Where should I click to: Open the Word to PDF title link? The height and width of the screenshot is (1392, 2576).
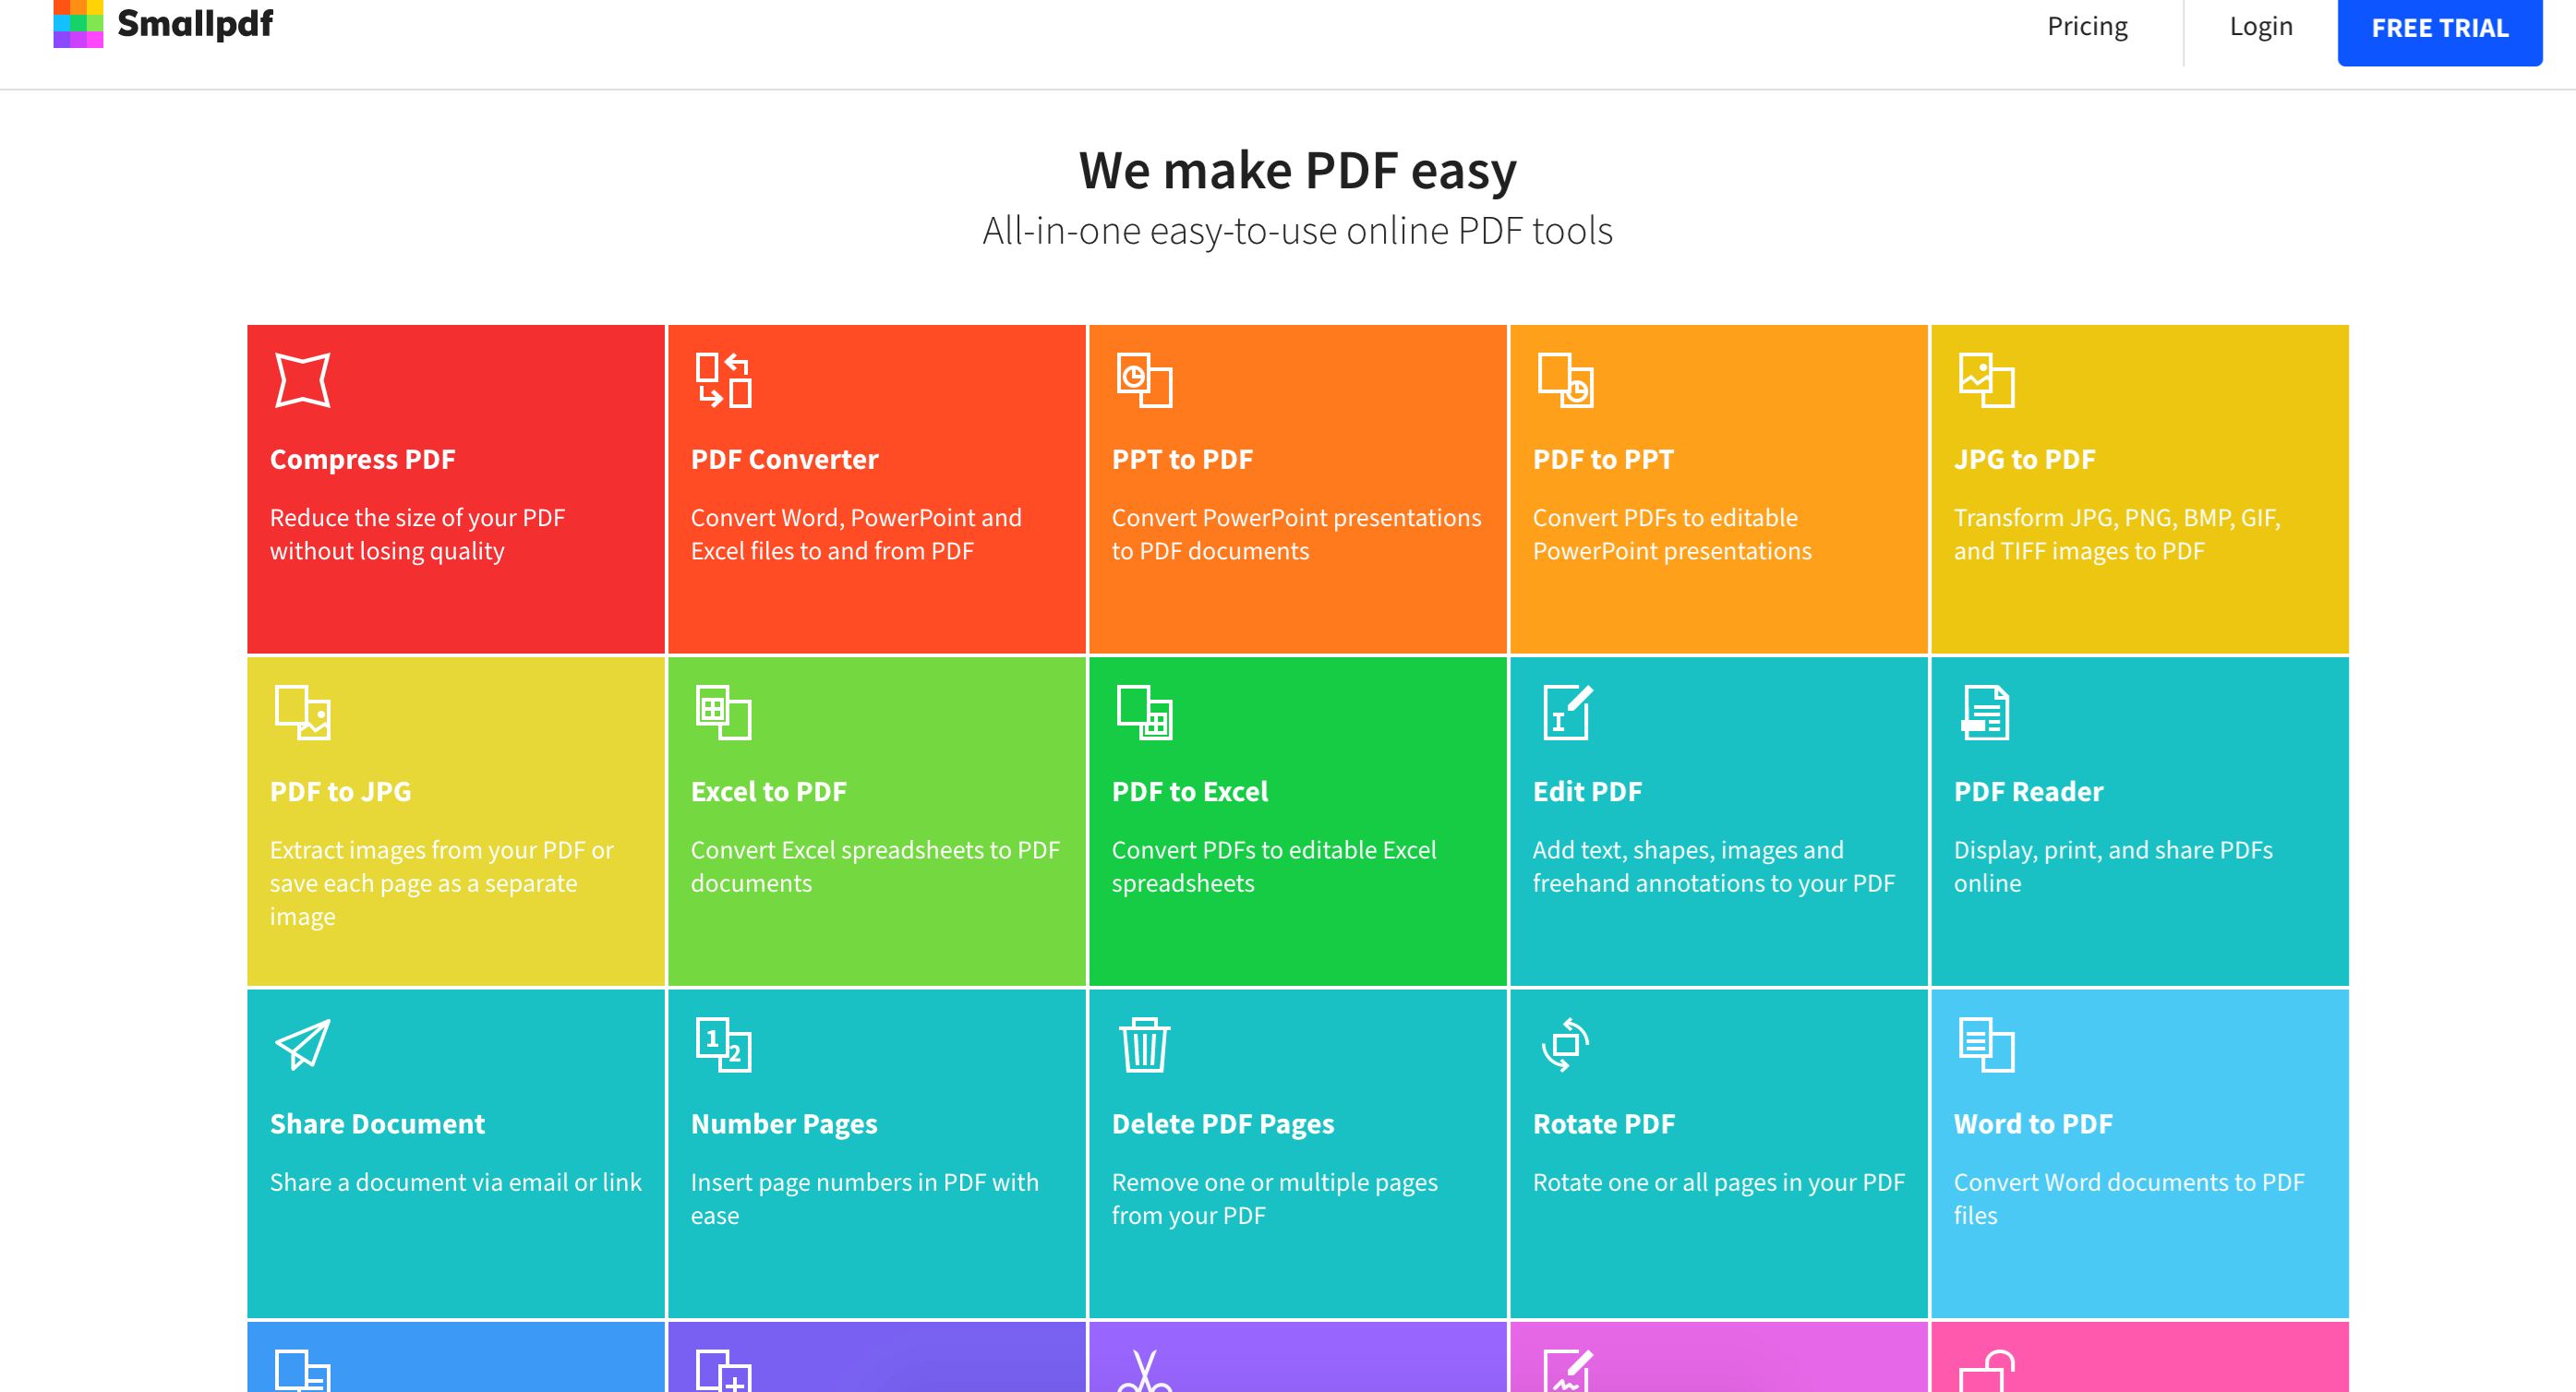pyautogui.click(x=2033, y=1123)
